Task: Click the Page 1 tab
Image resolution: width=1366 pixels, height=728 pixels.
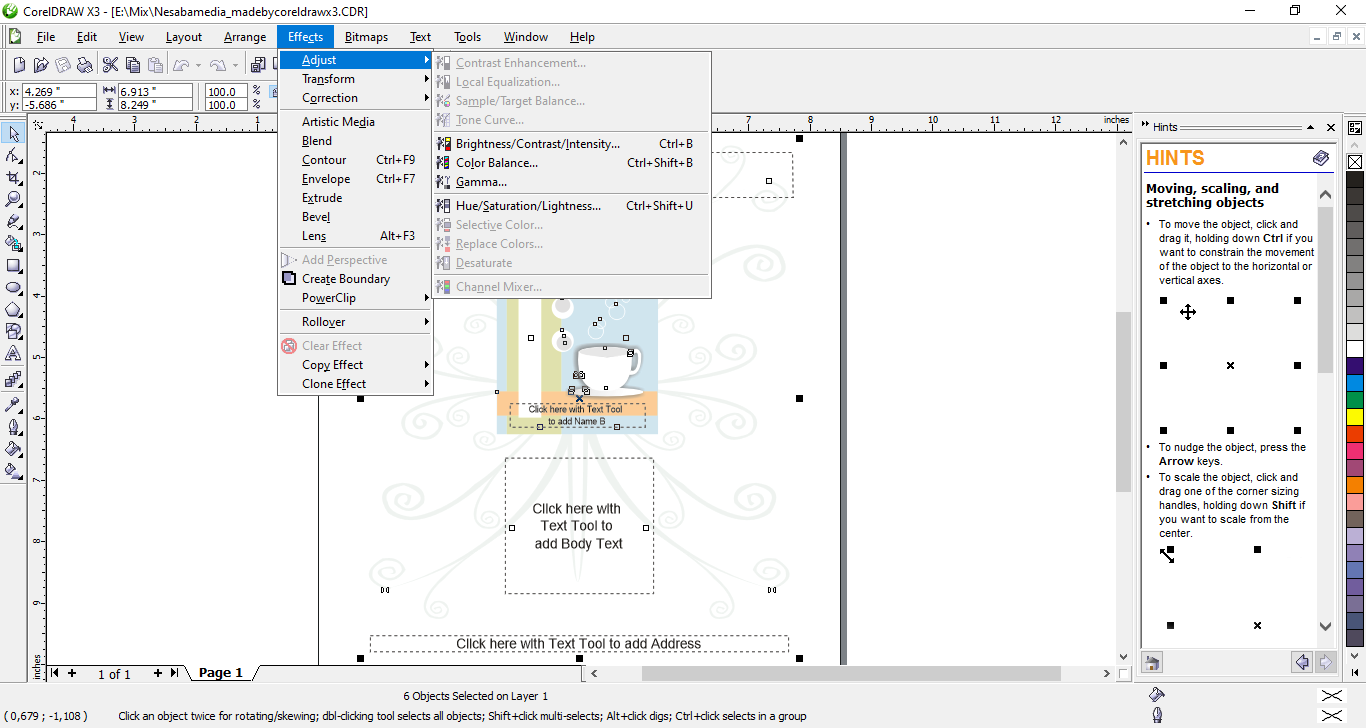Action: coord(221,673)
